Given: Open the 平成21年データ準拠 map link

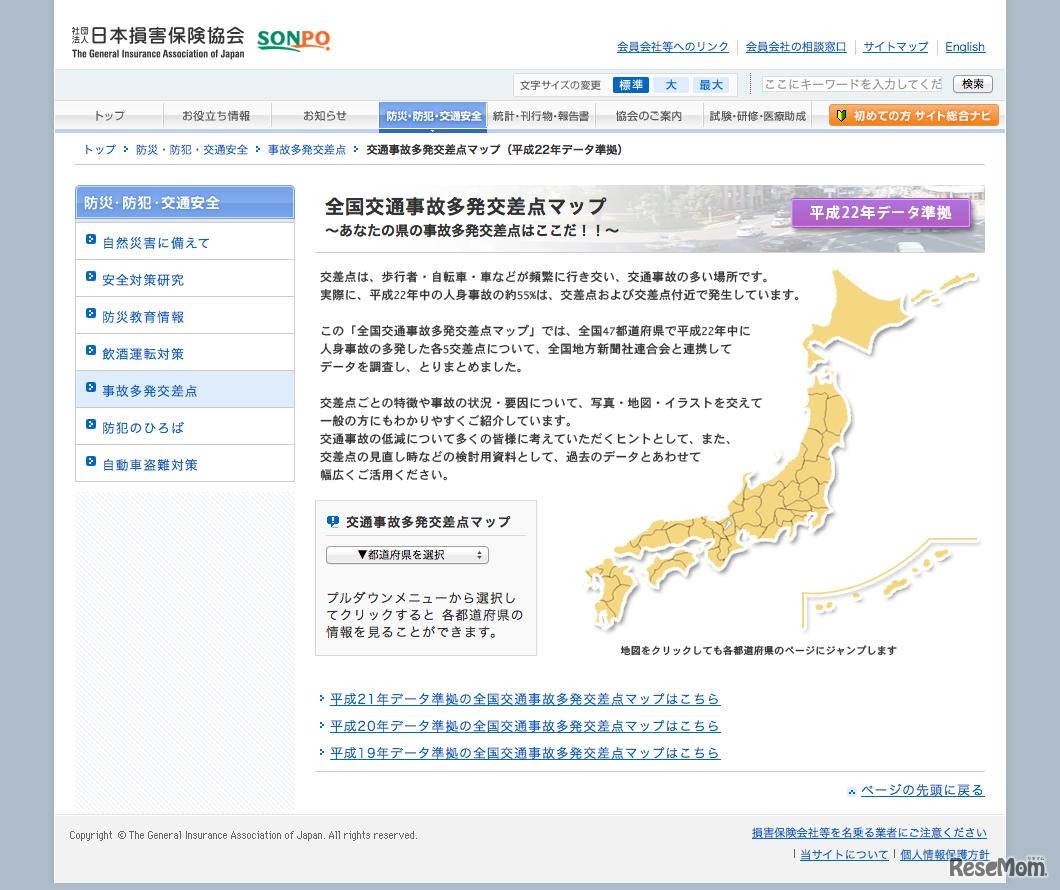Looking at the screenshot, I should pos(524,698).
